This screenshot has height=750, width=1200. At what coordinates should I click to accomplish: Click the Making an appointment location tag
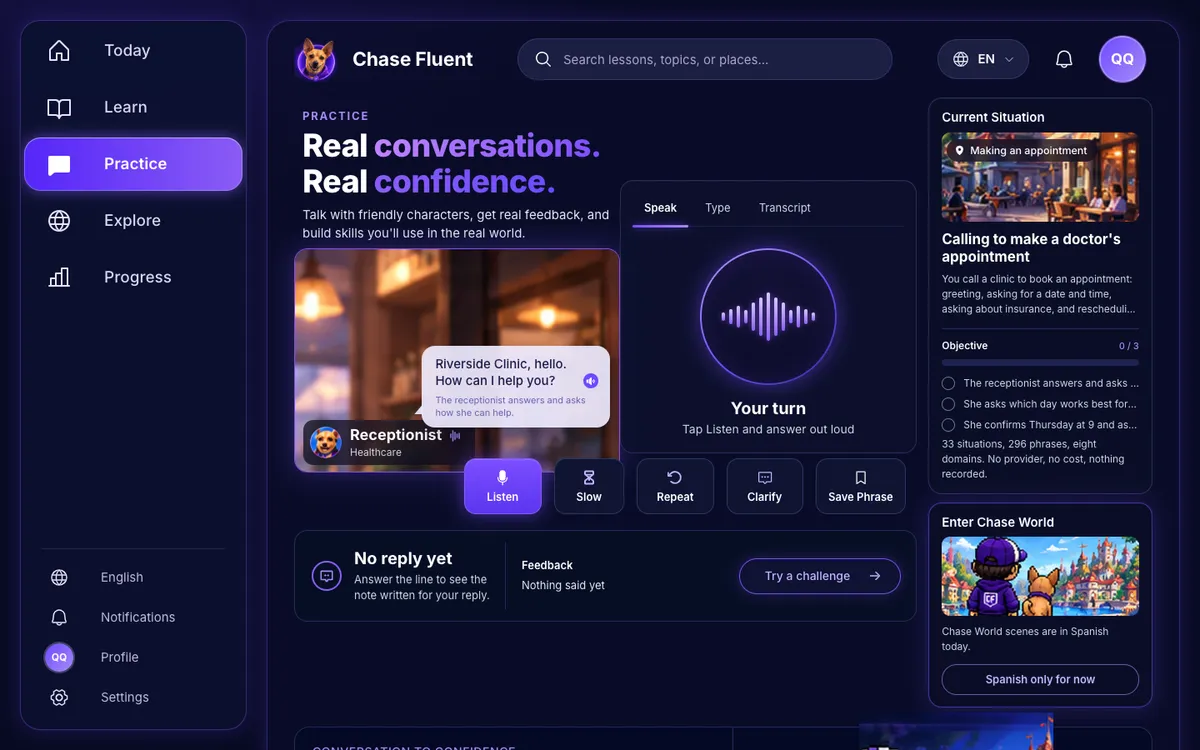point(1020,151)
